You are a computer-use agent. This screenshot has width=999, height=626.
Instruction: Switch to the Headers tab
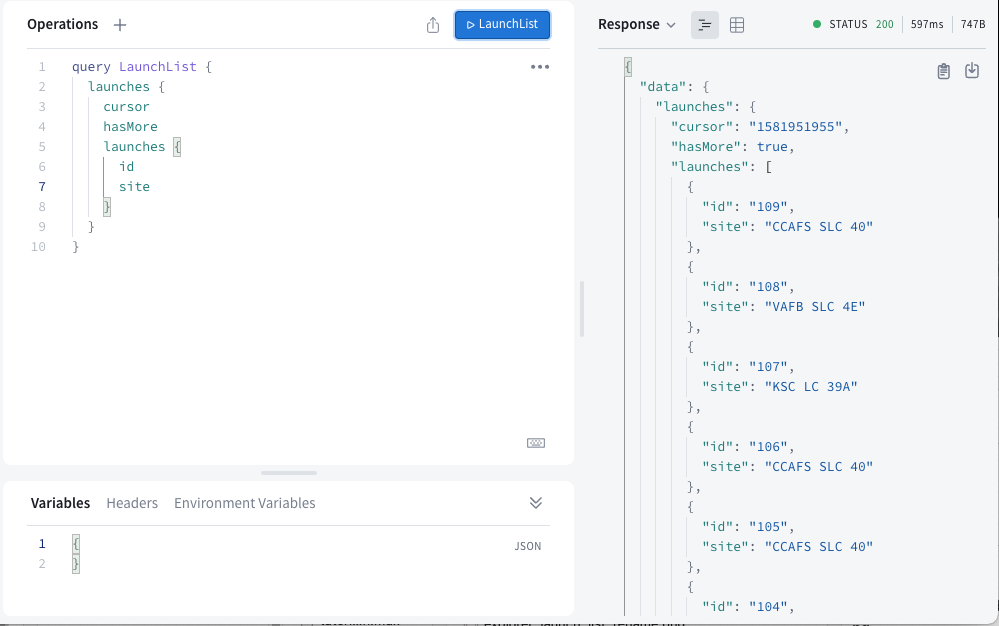(x=132, y=503)
